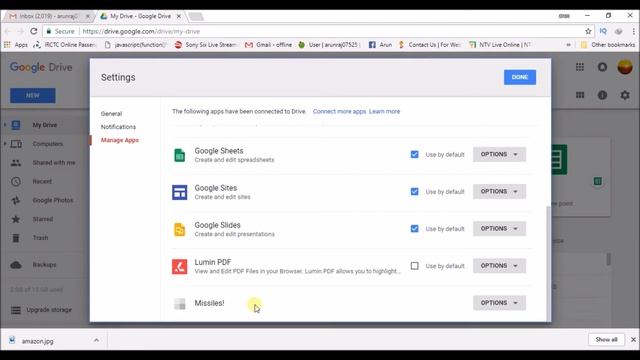Image resolution: width=640 pixels, height=360 pixels.
Task: Bookmark this page with the star
Action: [x=588, y=31]
